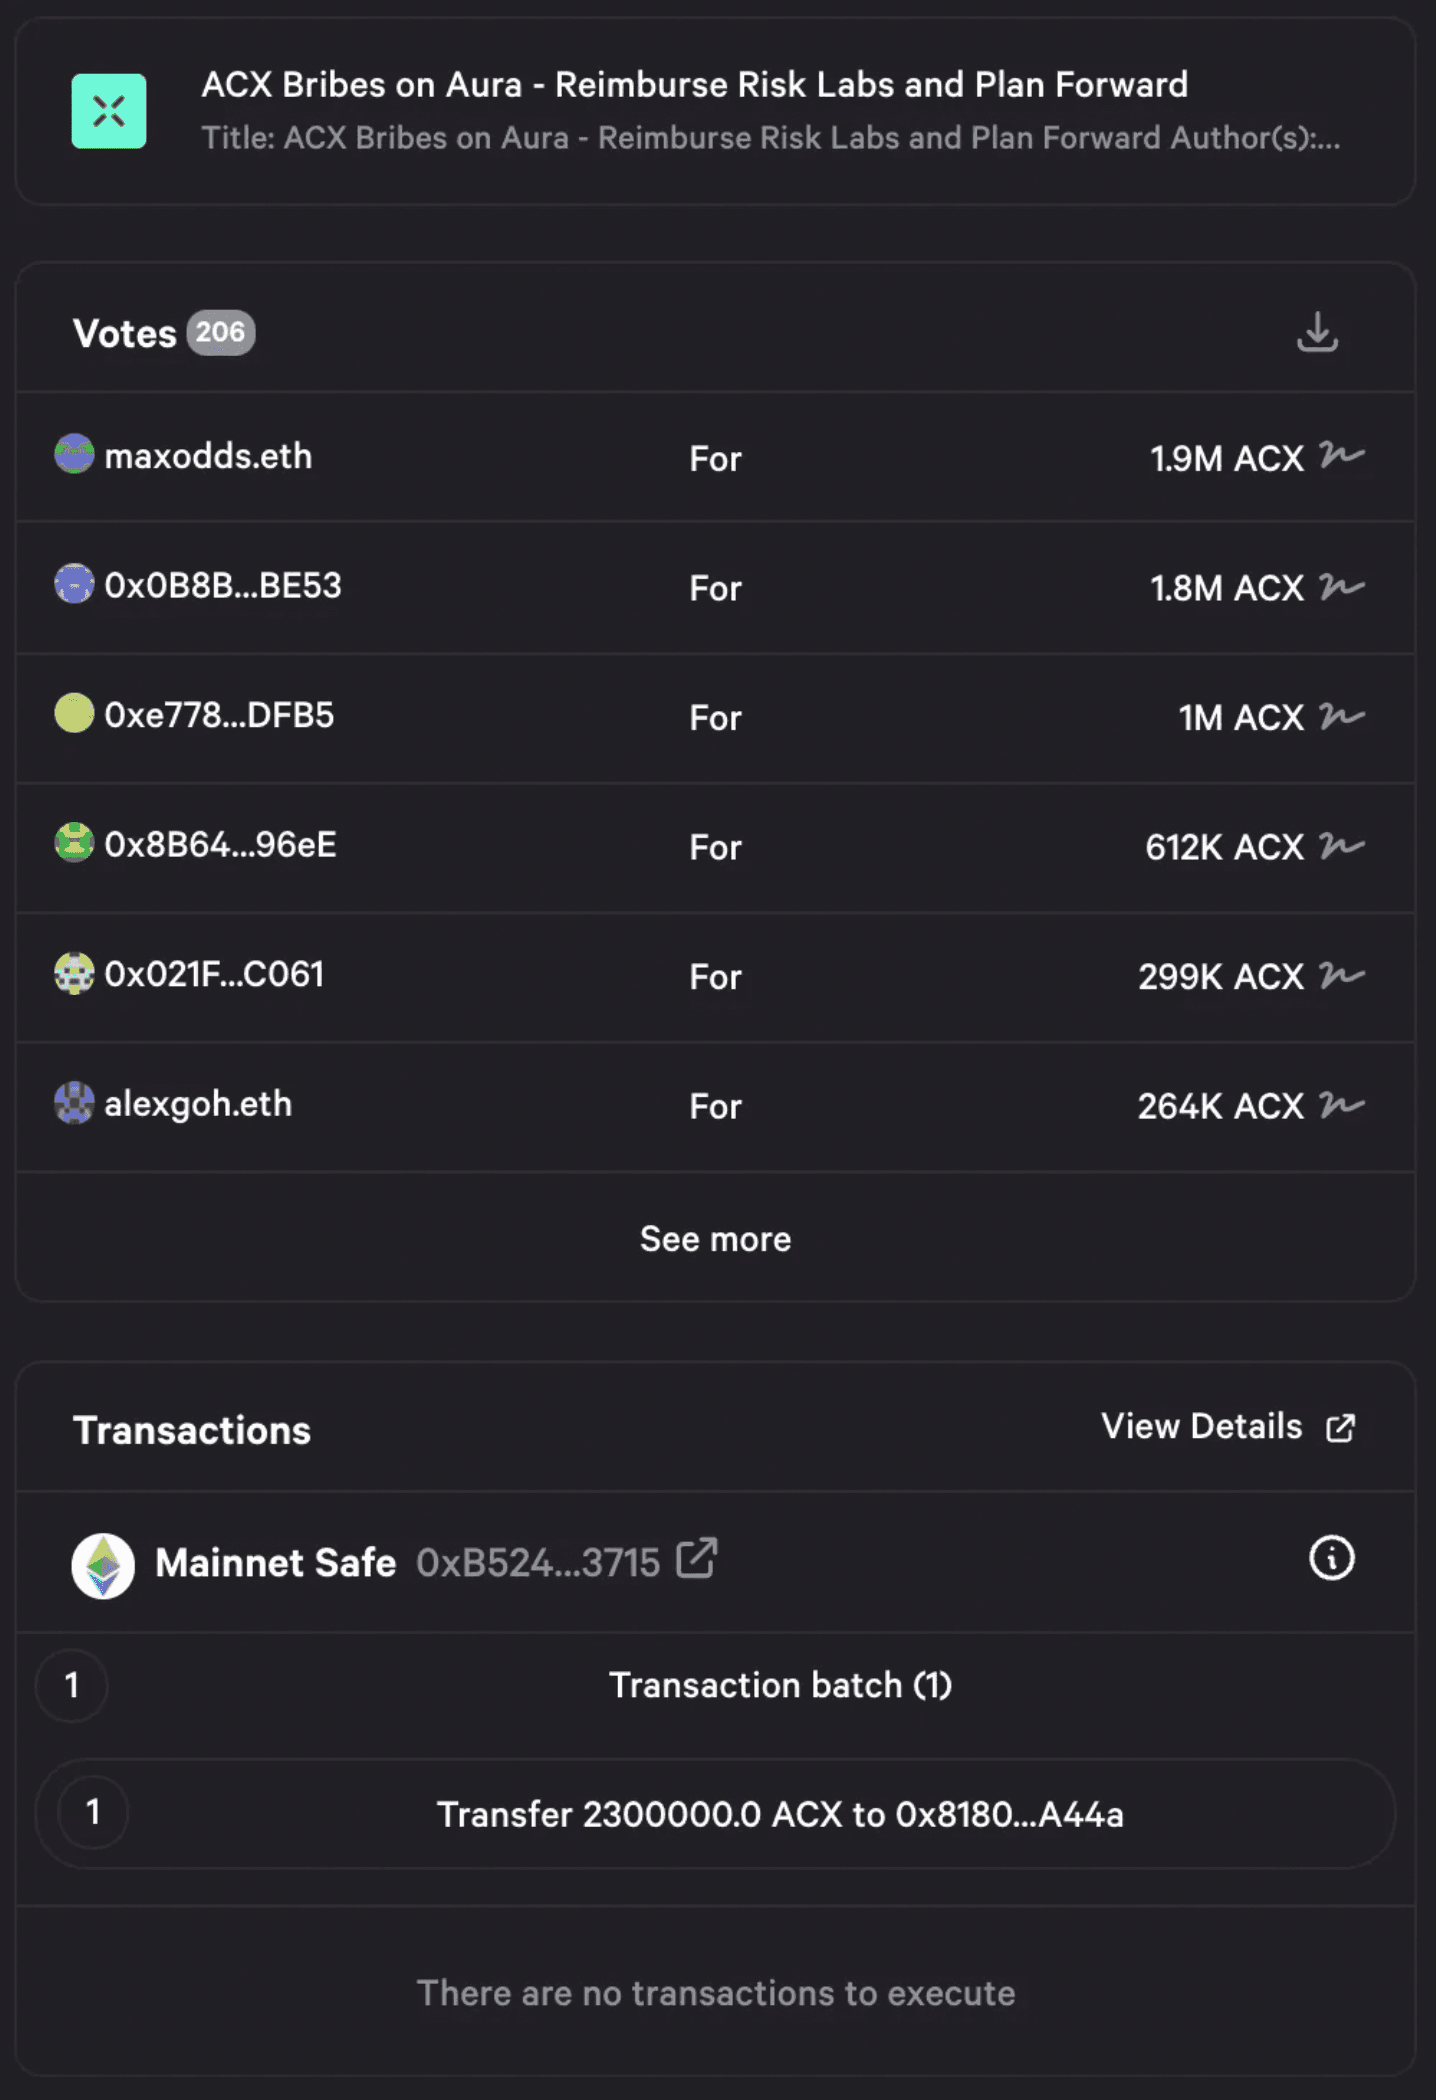The width and height of the screenshot is (1436, 2100).
Task: Click the signature icon next to 1.9M ACX
Action: click(x=1342, y=456)
